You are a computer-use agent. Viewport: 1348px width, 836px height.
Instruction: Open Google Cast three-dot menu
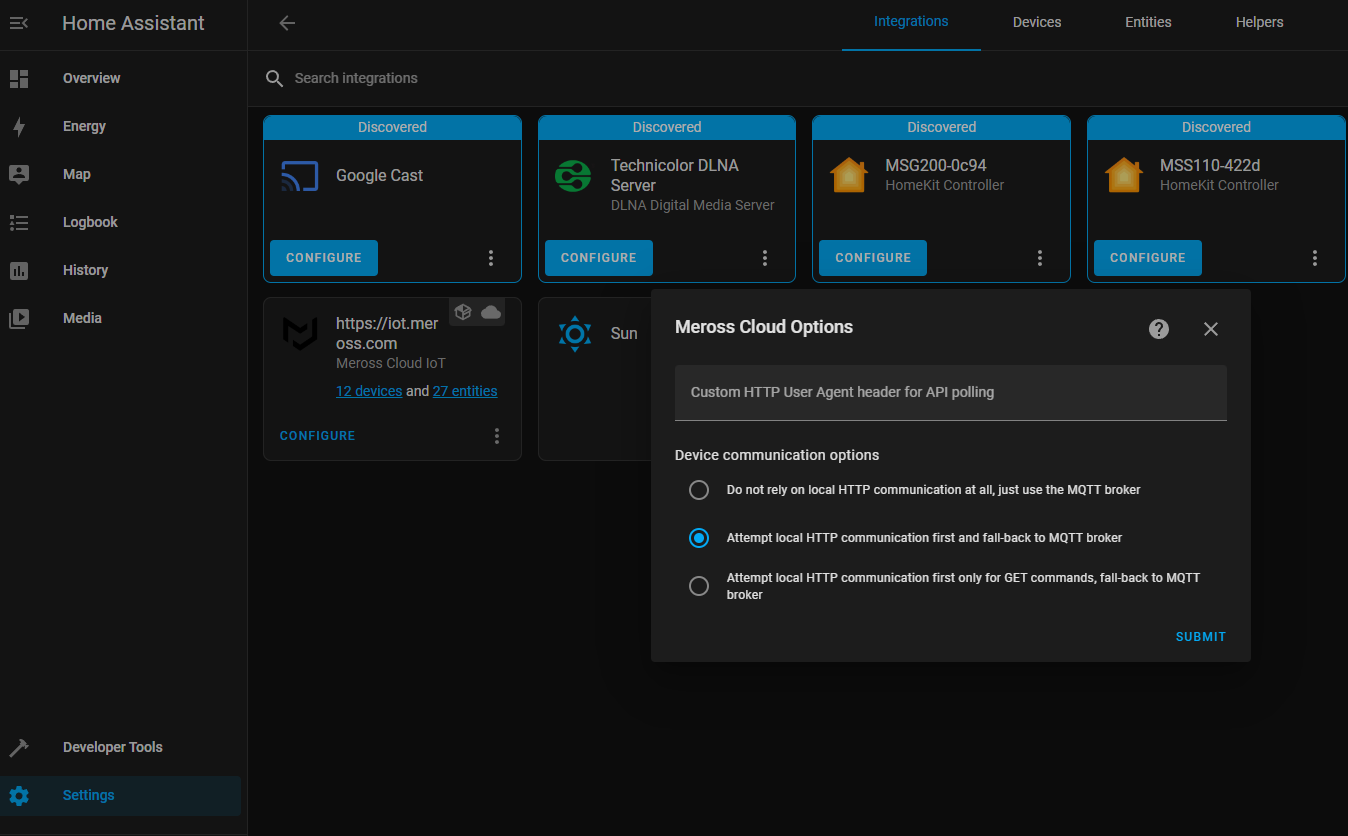[491, 258]
